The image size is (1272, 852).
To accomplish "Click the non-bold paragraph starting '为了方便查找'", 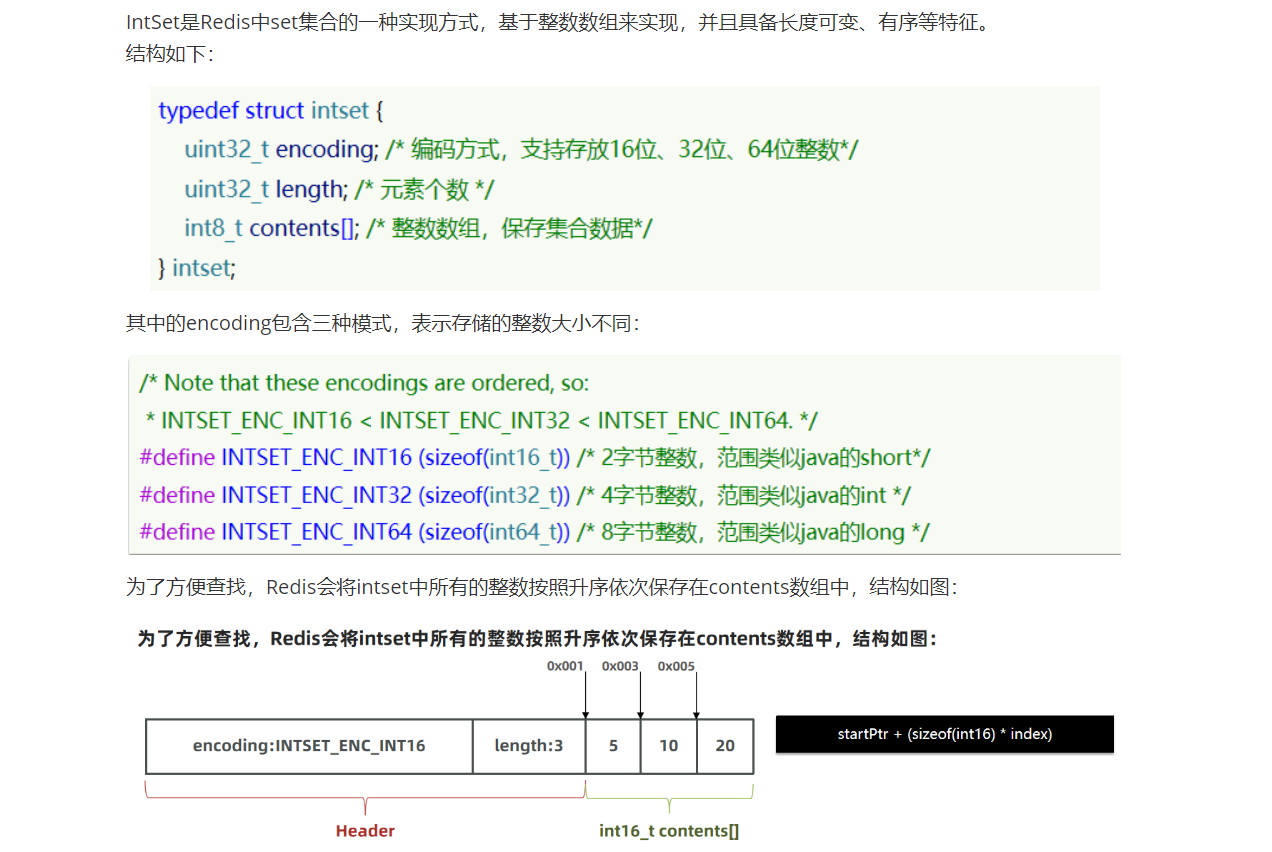I will tap(541, 587).
